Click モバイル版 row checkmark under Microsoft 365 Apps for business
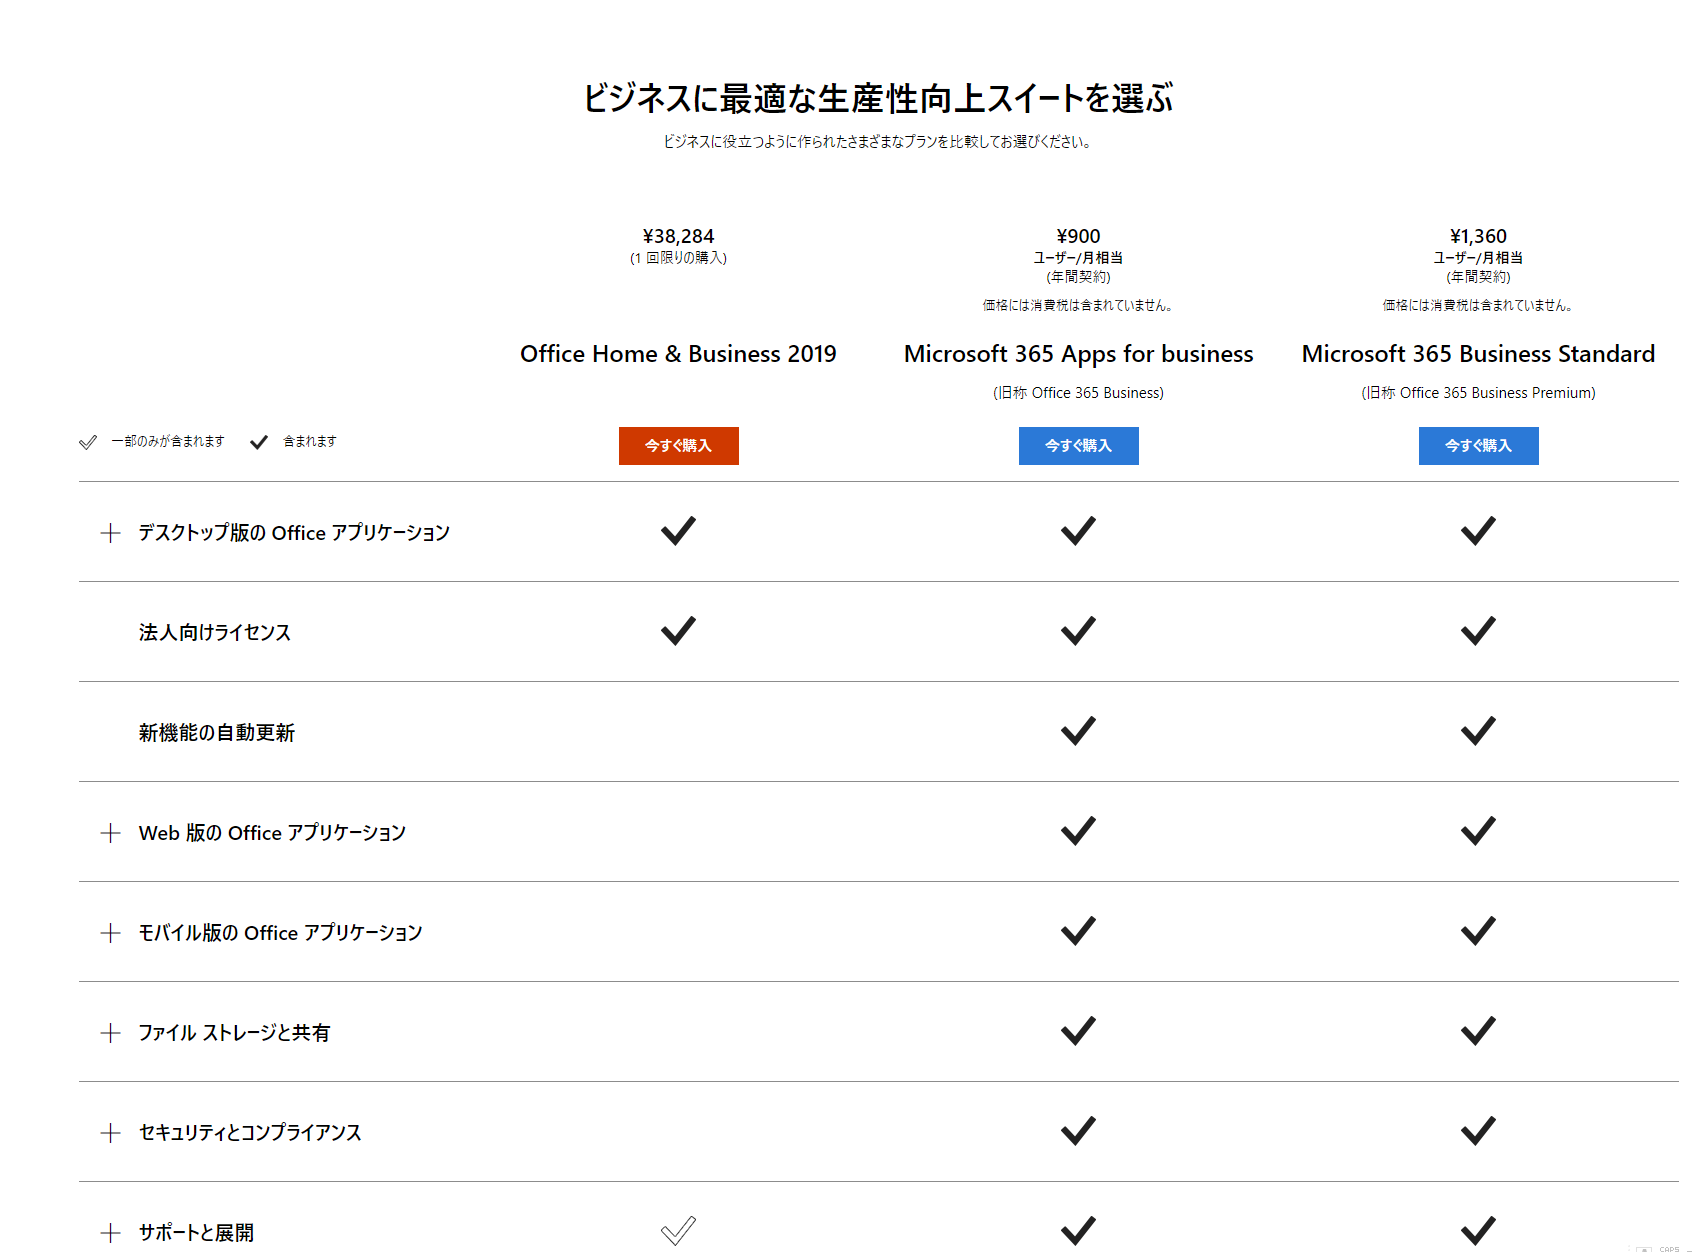1705x1252 pixels. (x=1078, y=931)
